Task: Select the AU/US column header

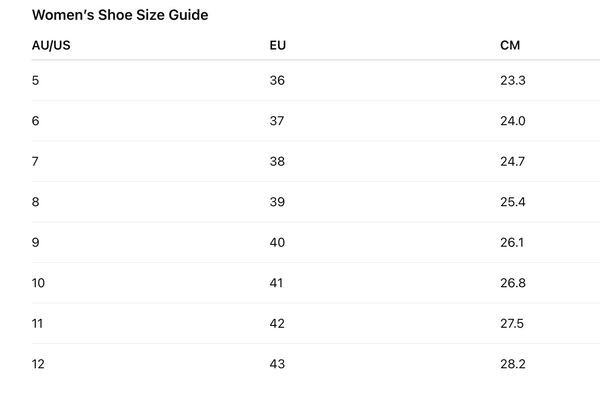Action: pyautogui.click(x=51, y=45)
